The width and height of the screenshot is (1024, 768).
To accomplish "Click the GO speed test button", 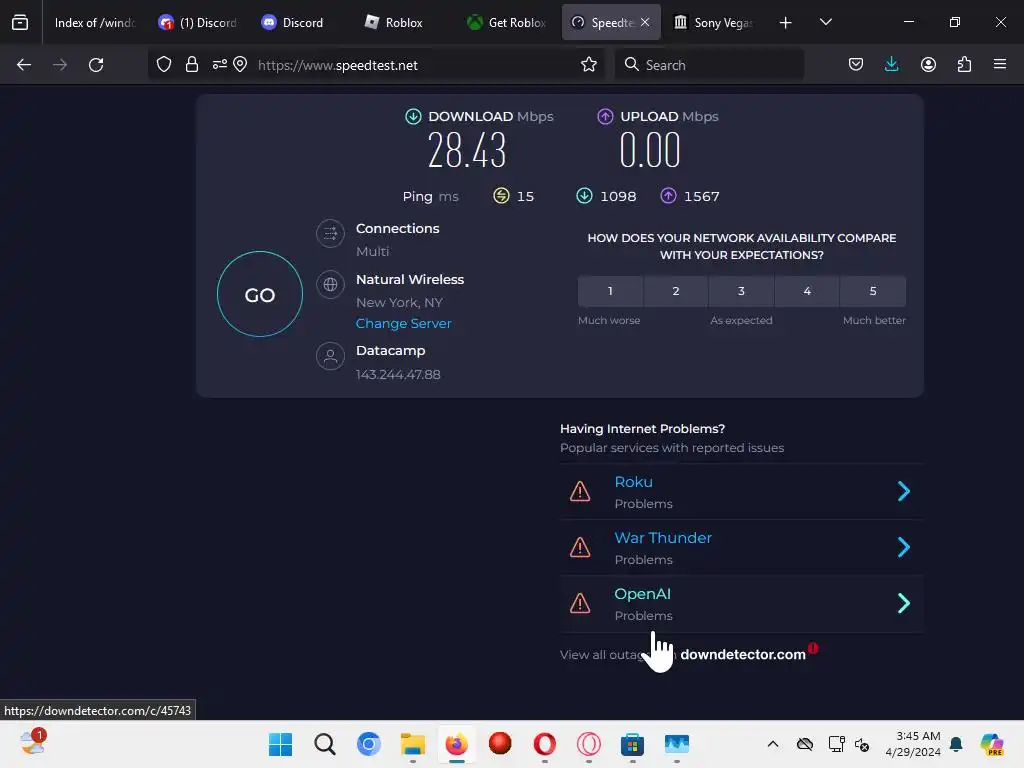I will click(260, 295).
